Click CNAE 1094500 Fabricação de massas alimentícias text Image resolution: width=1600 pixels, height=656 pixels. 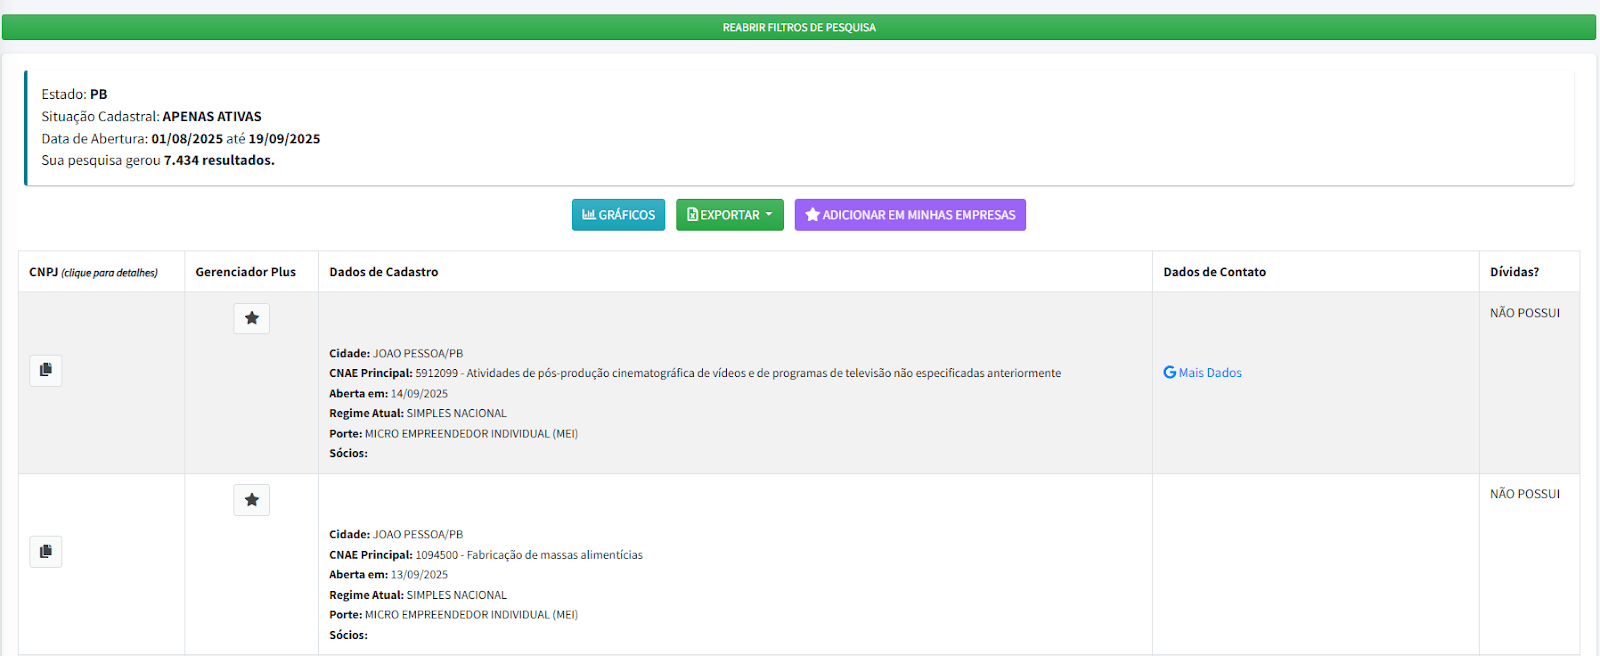coord(528,555)
